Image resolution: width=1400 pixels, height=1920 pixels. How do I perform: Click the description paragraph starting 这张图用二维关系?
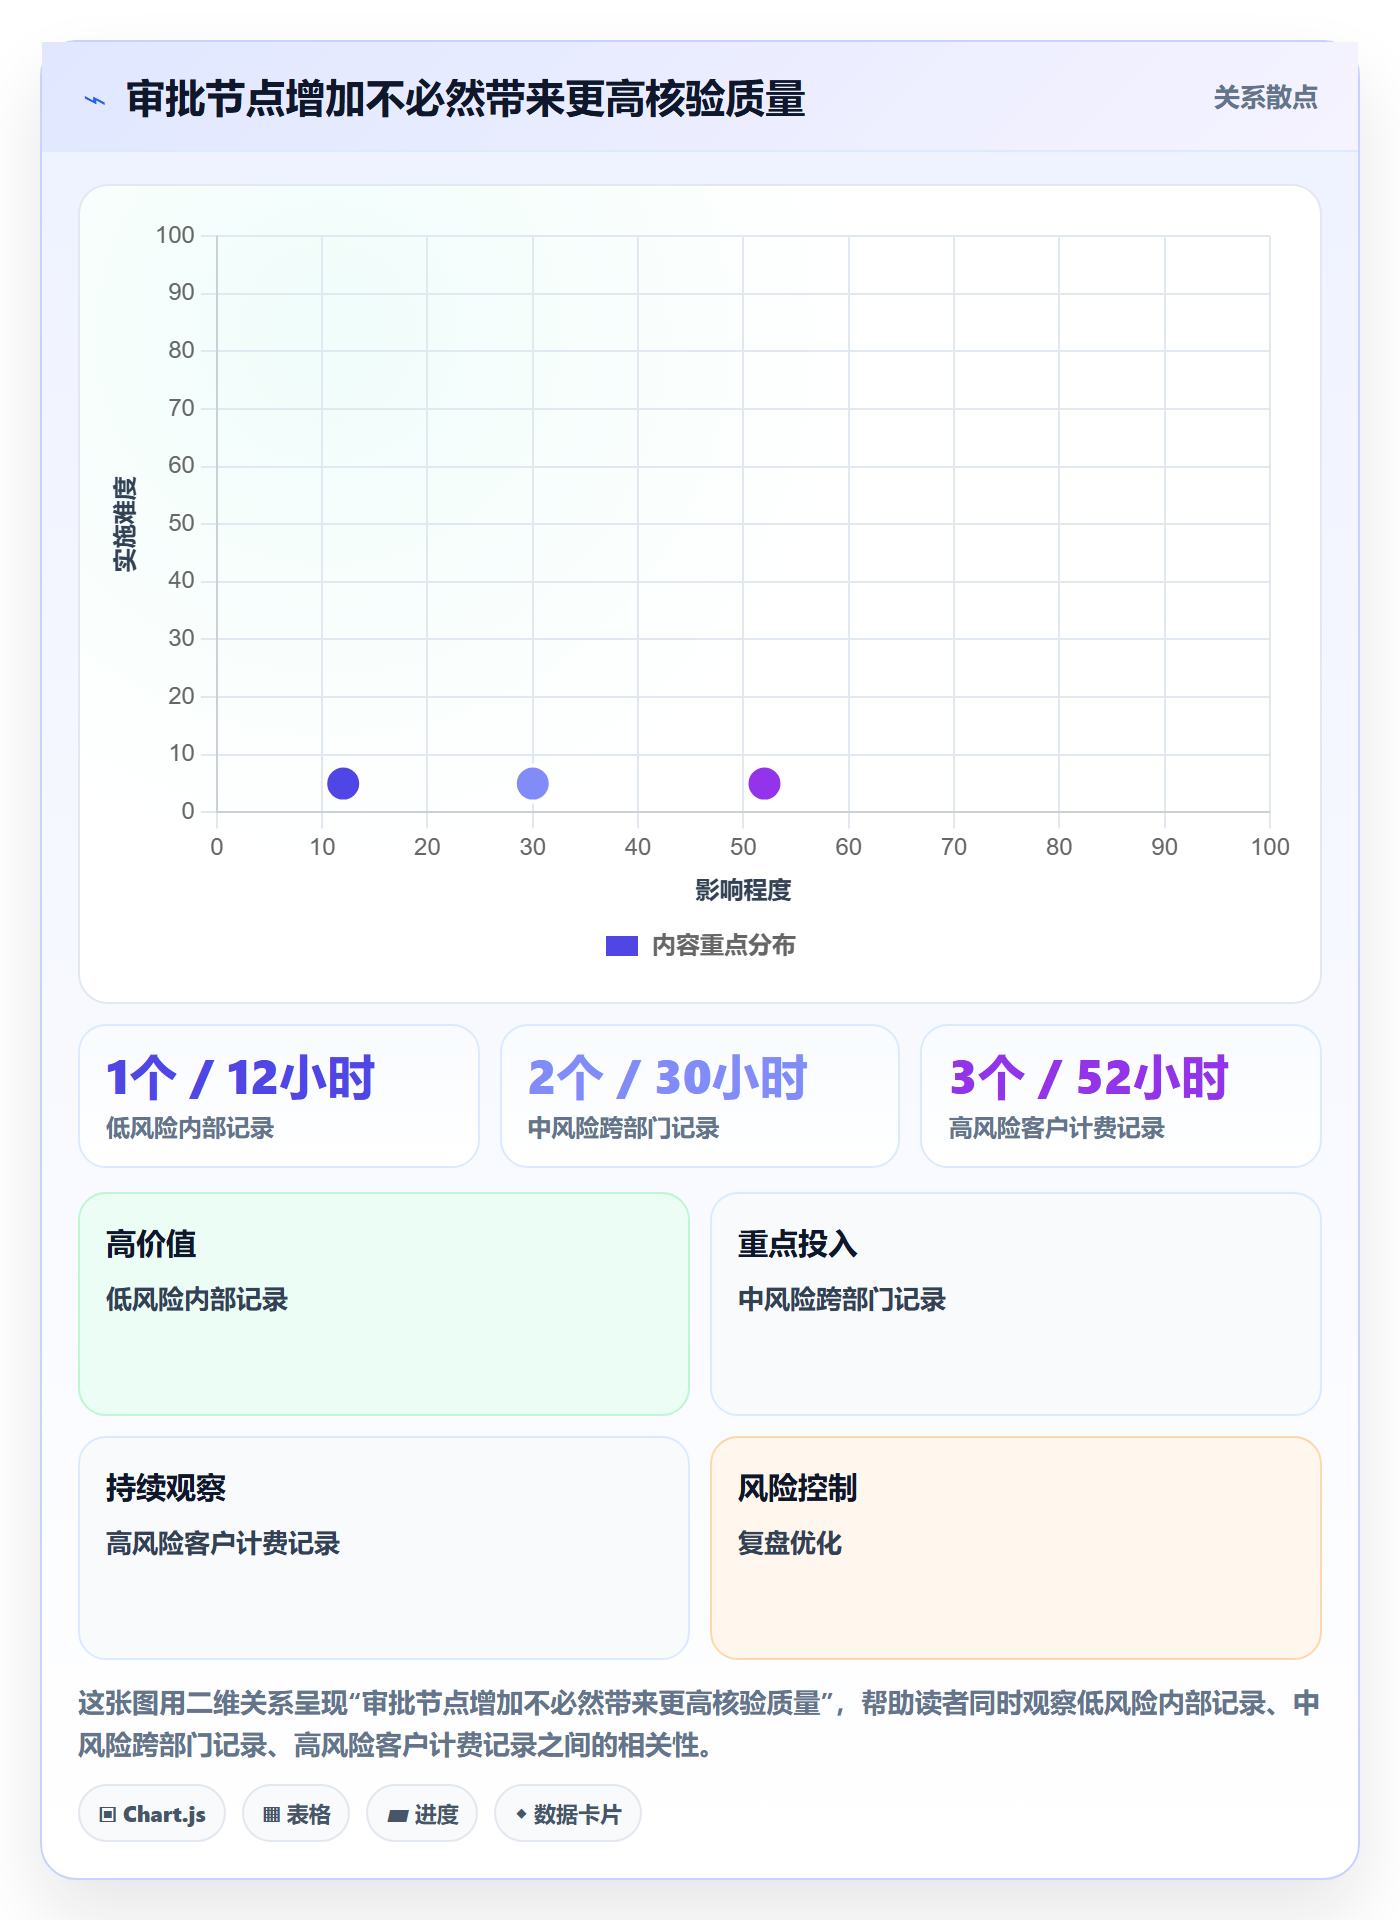[x=700, y=1724]
